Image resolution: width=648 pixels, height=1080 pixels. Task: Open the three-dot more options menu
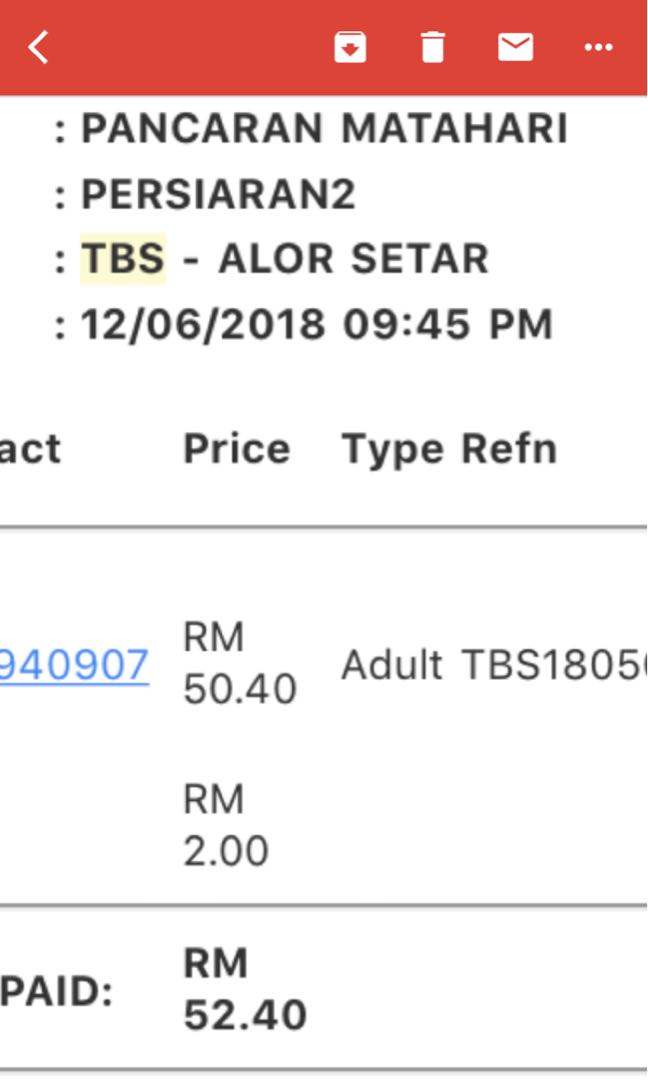pyautogui.click(x=598, y=48)
